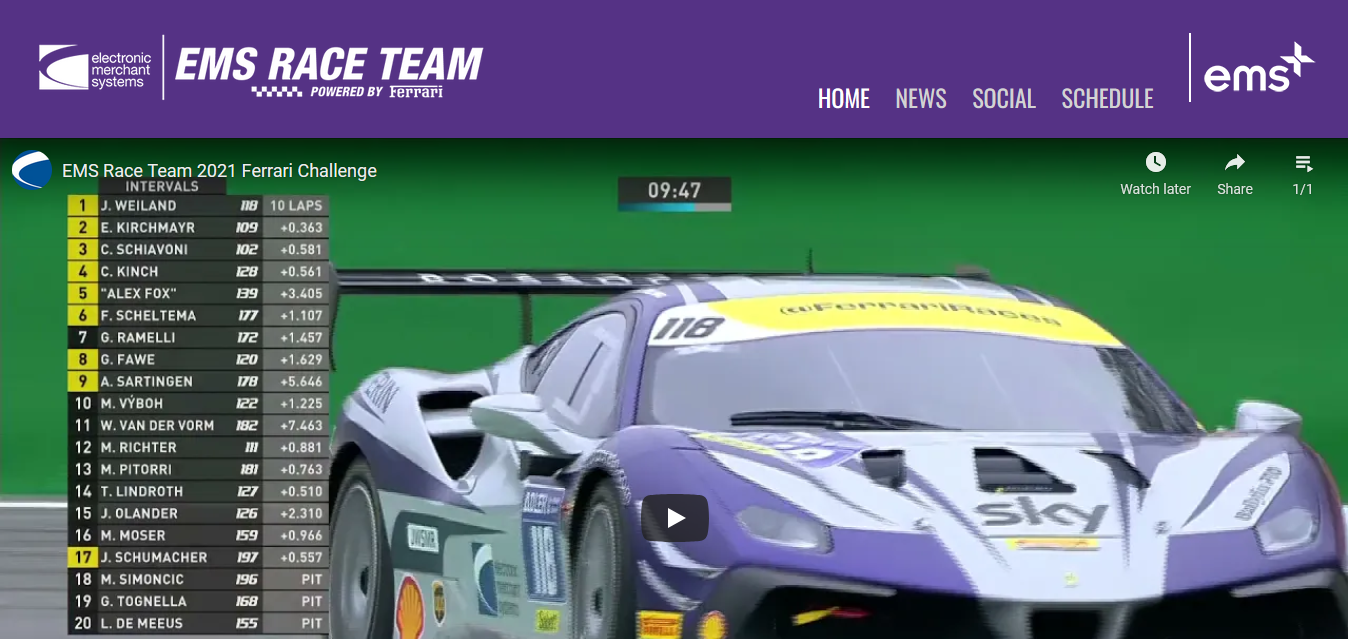Click the J. WEILAND leaderboard row
Viewport: 1348px width, 639px height.
pos(198,205)
